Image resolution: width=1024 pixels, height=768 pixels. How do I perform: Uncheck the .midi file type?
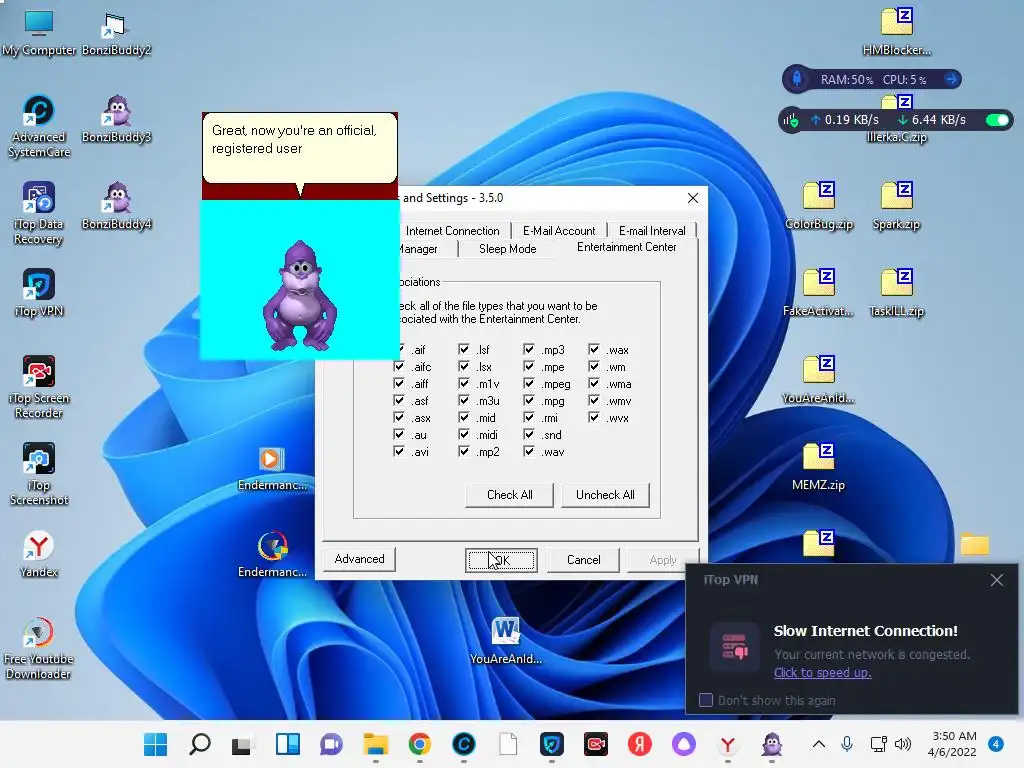464,434
